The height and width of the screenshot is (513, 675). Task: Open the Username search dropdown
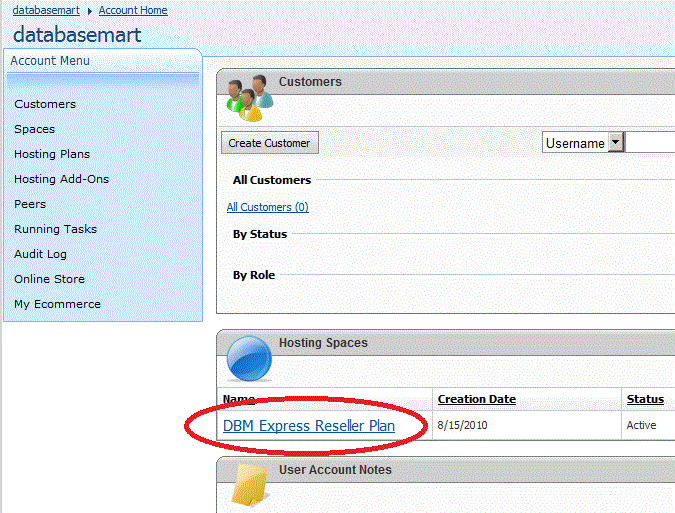pyautogui.click(x=616, y=142)
